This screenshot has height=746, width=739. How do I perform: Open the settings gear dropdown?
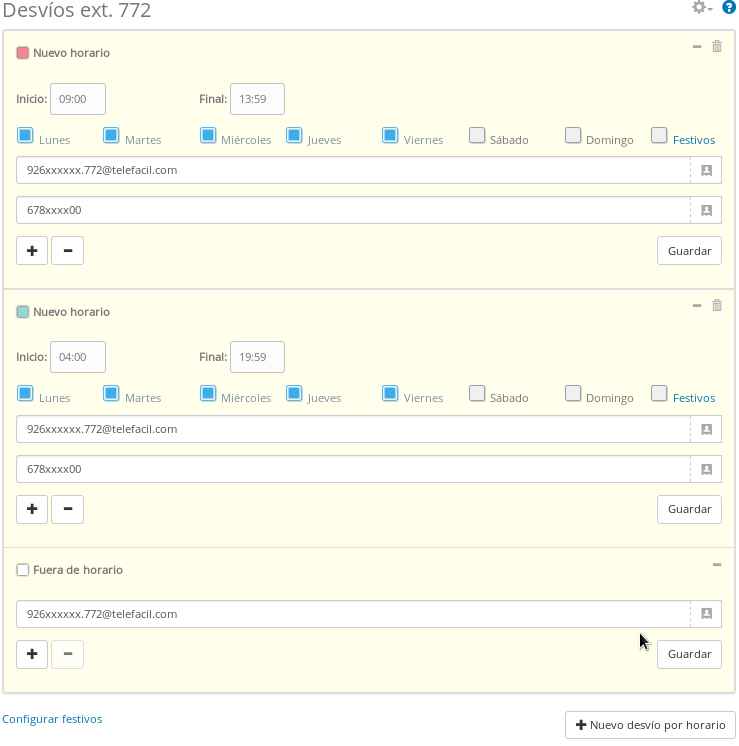click(702, 8)
